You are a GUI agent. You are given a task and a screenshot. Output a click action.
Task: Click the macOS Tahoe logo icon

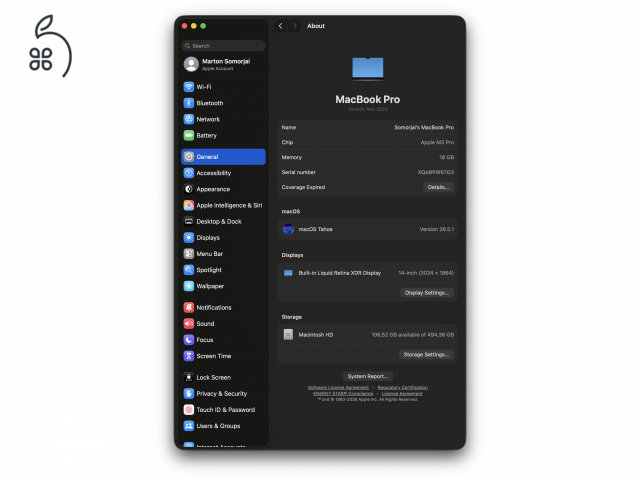click(x=288, y=229)
